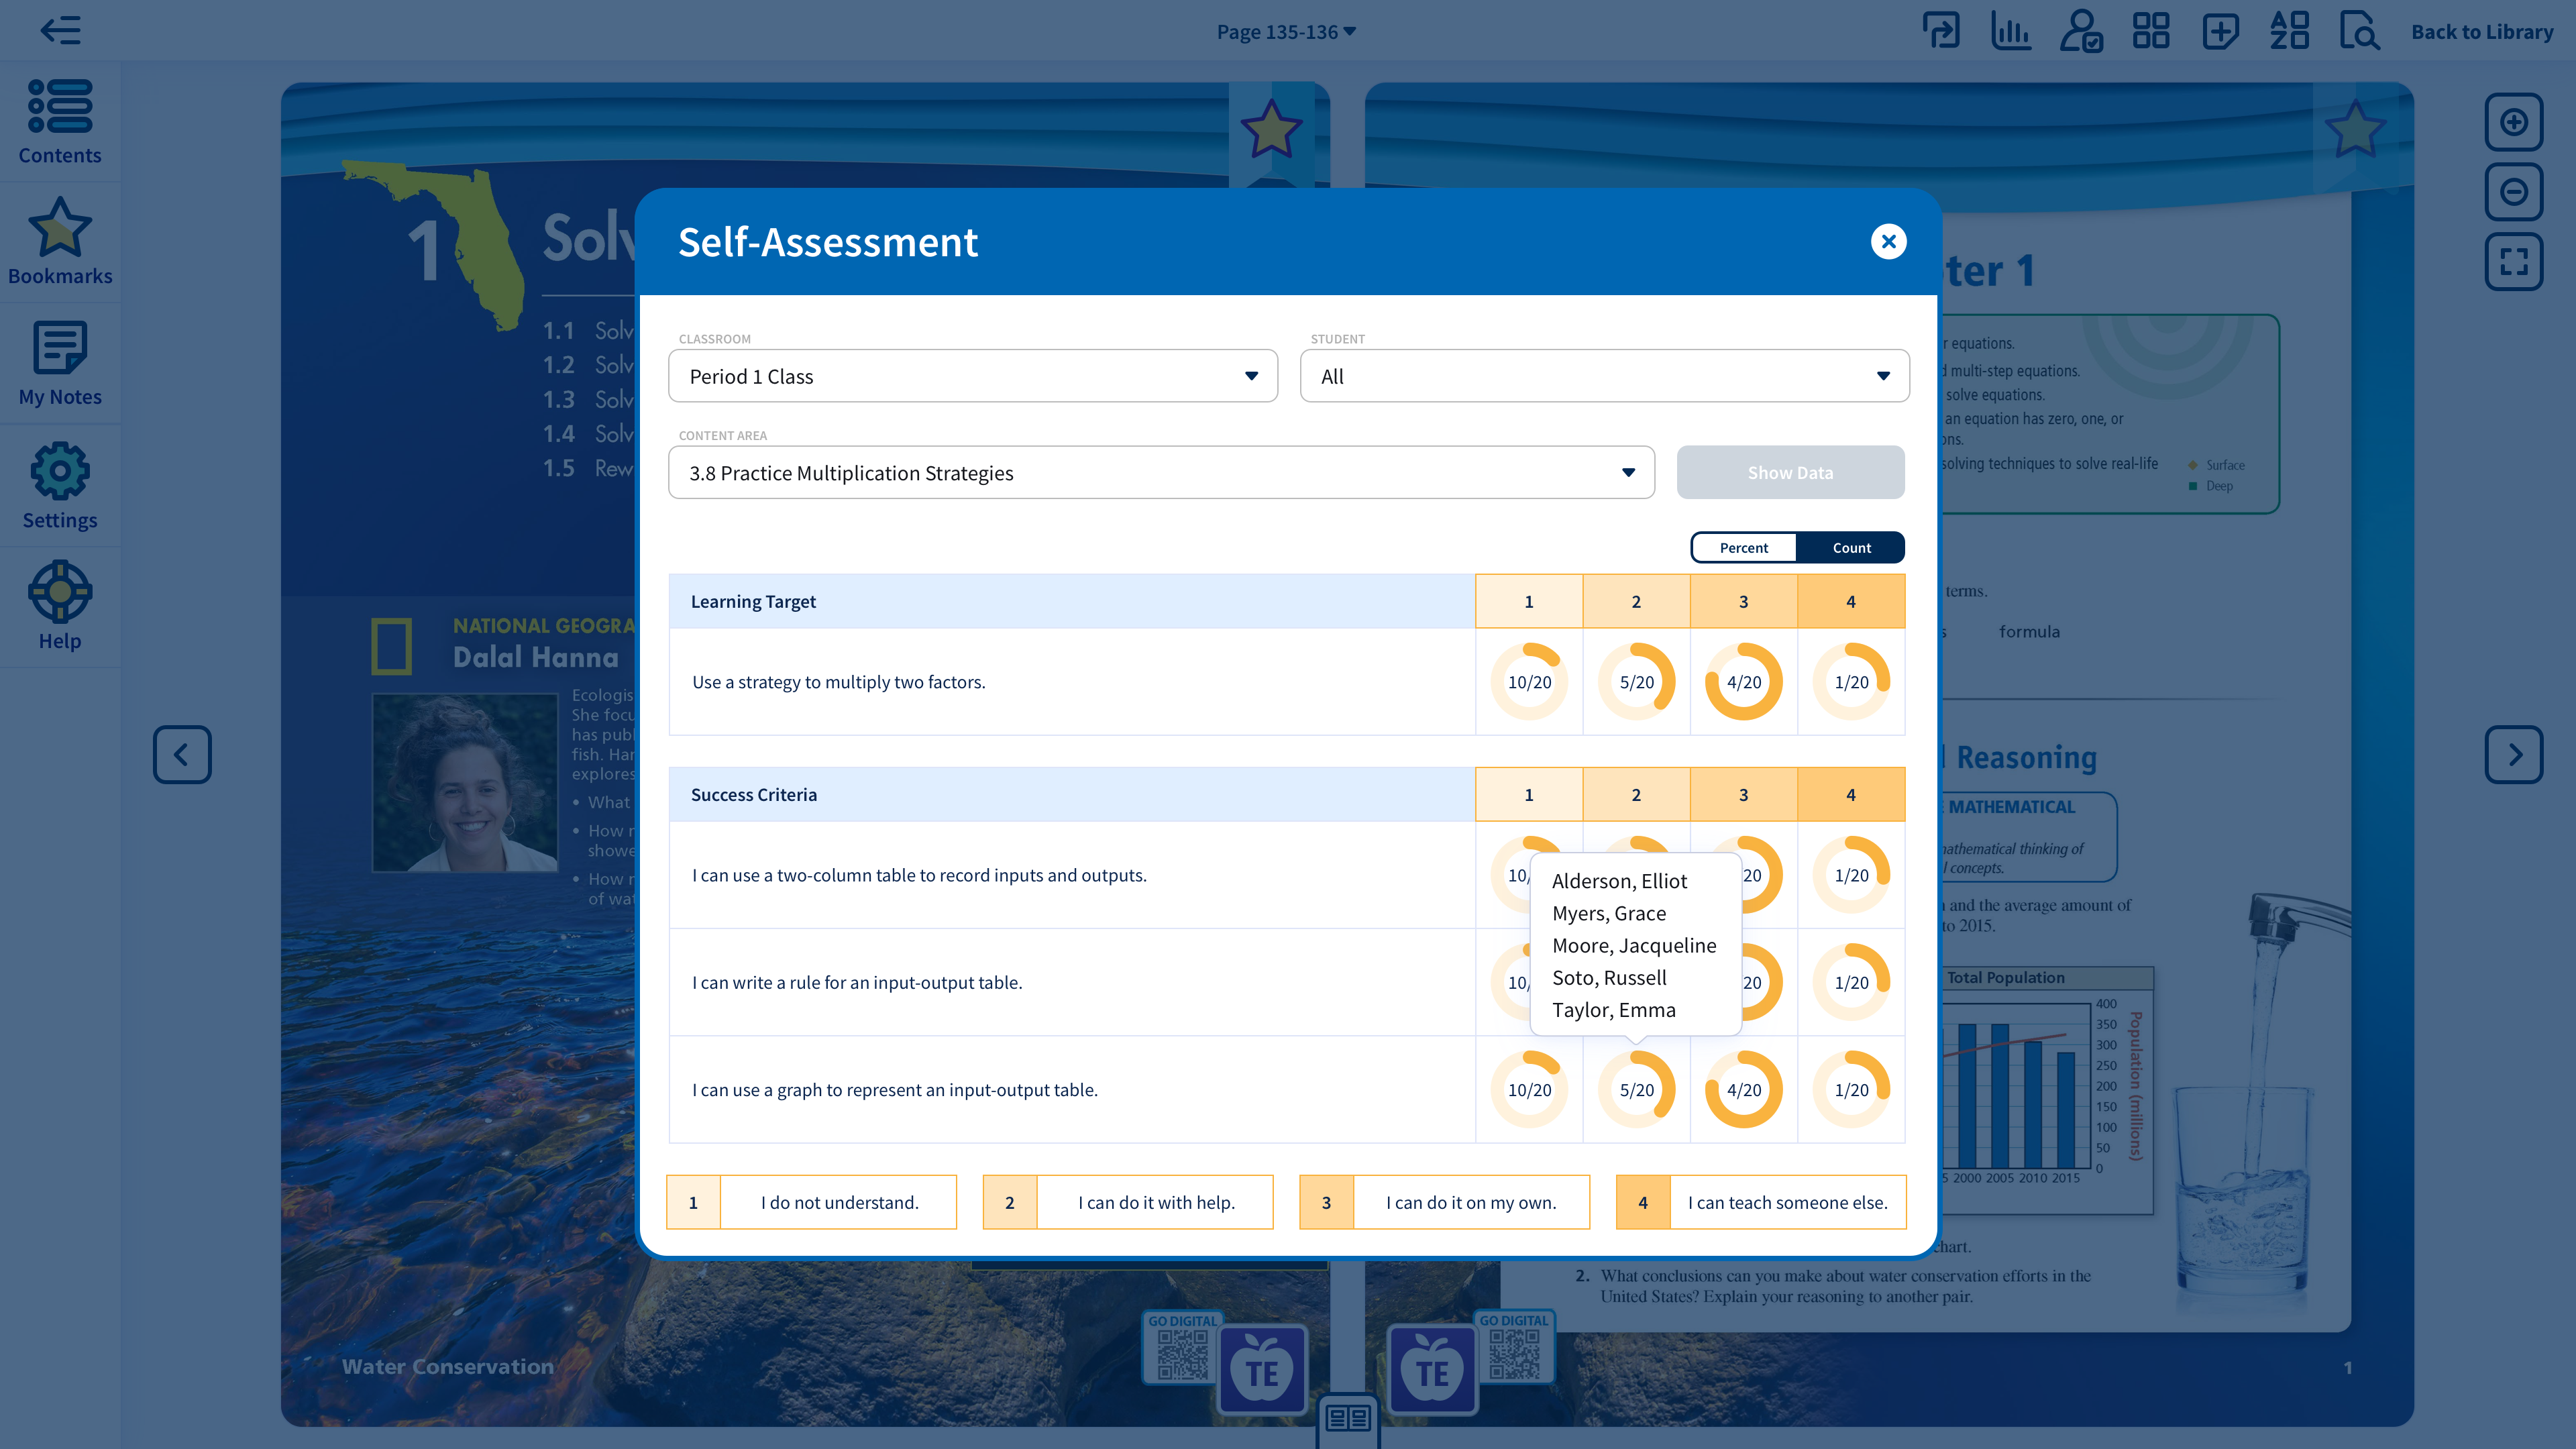Go to the next page arrow
2576x1449 pixels.
(x=2514, y=754)
